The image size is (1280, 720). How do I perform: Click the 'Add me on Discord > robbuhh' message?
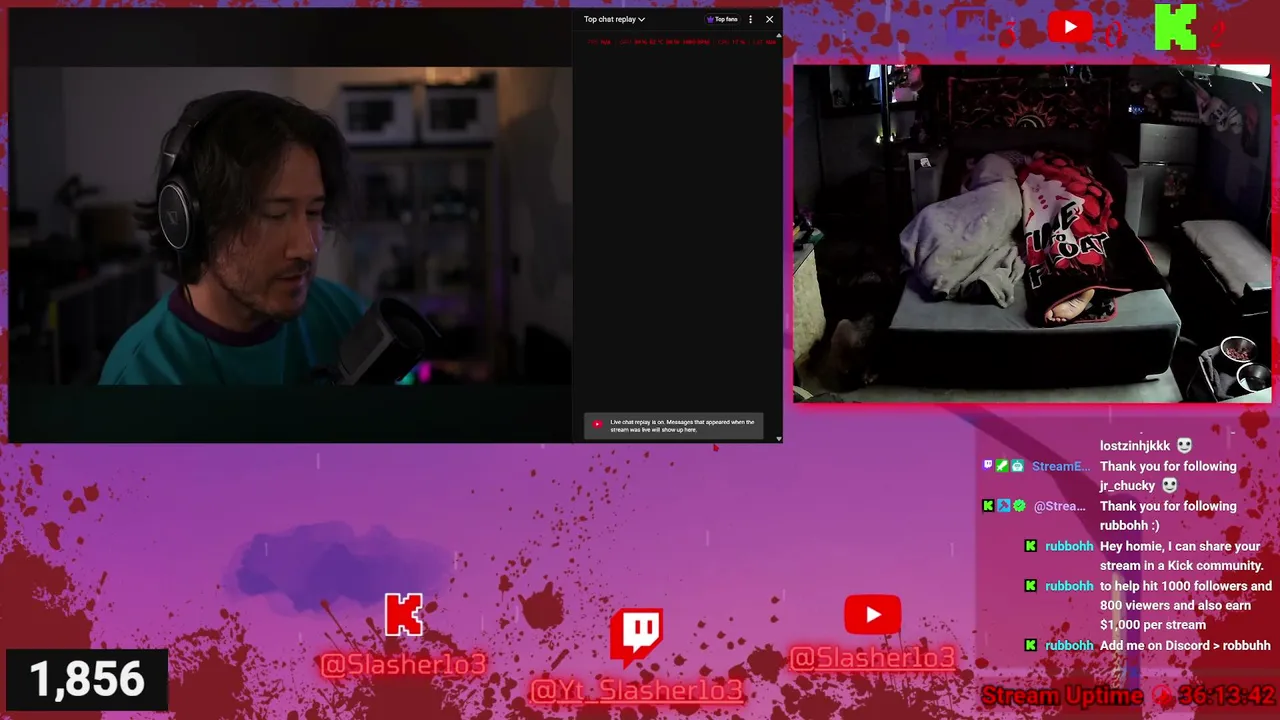click(1185, 646)
